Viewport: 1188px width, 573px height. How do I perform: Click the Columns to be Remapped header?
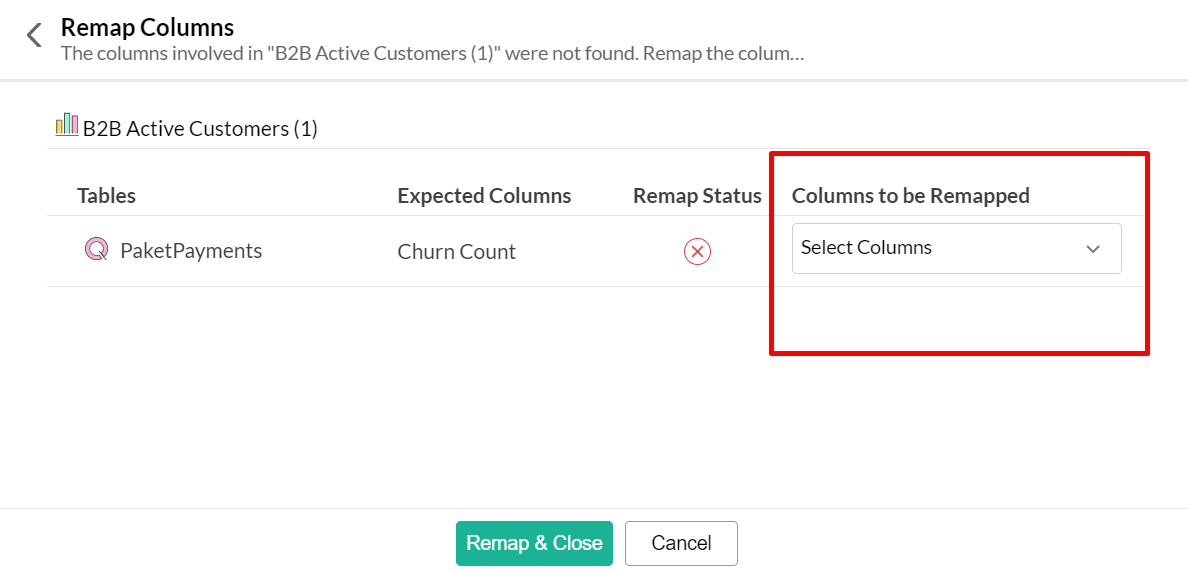click(x=910, y=196)
